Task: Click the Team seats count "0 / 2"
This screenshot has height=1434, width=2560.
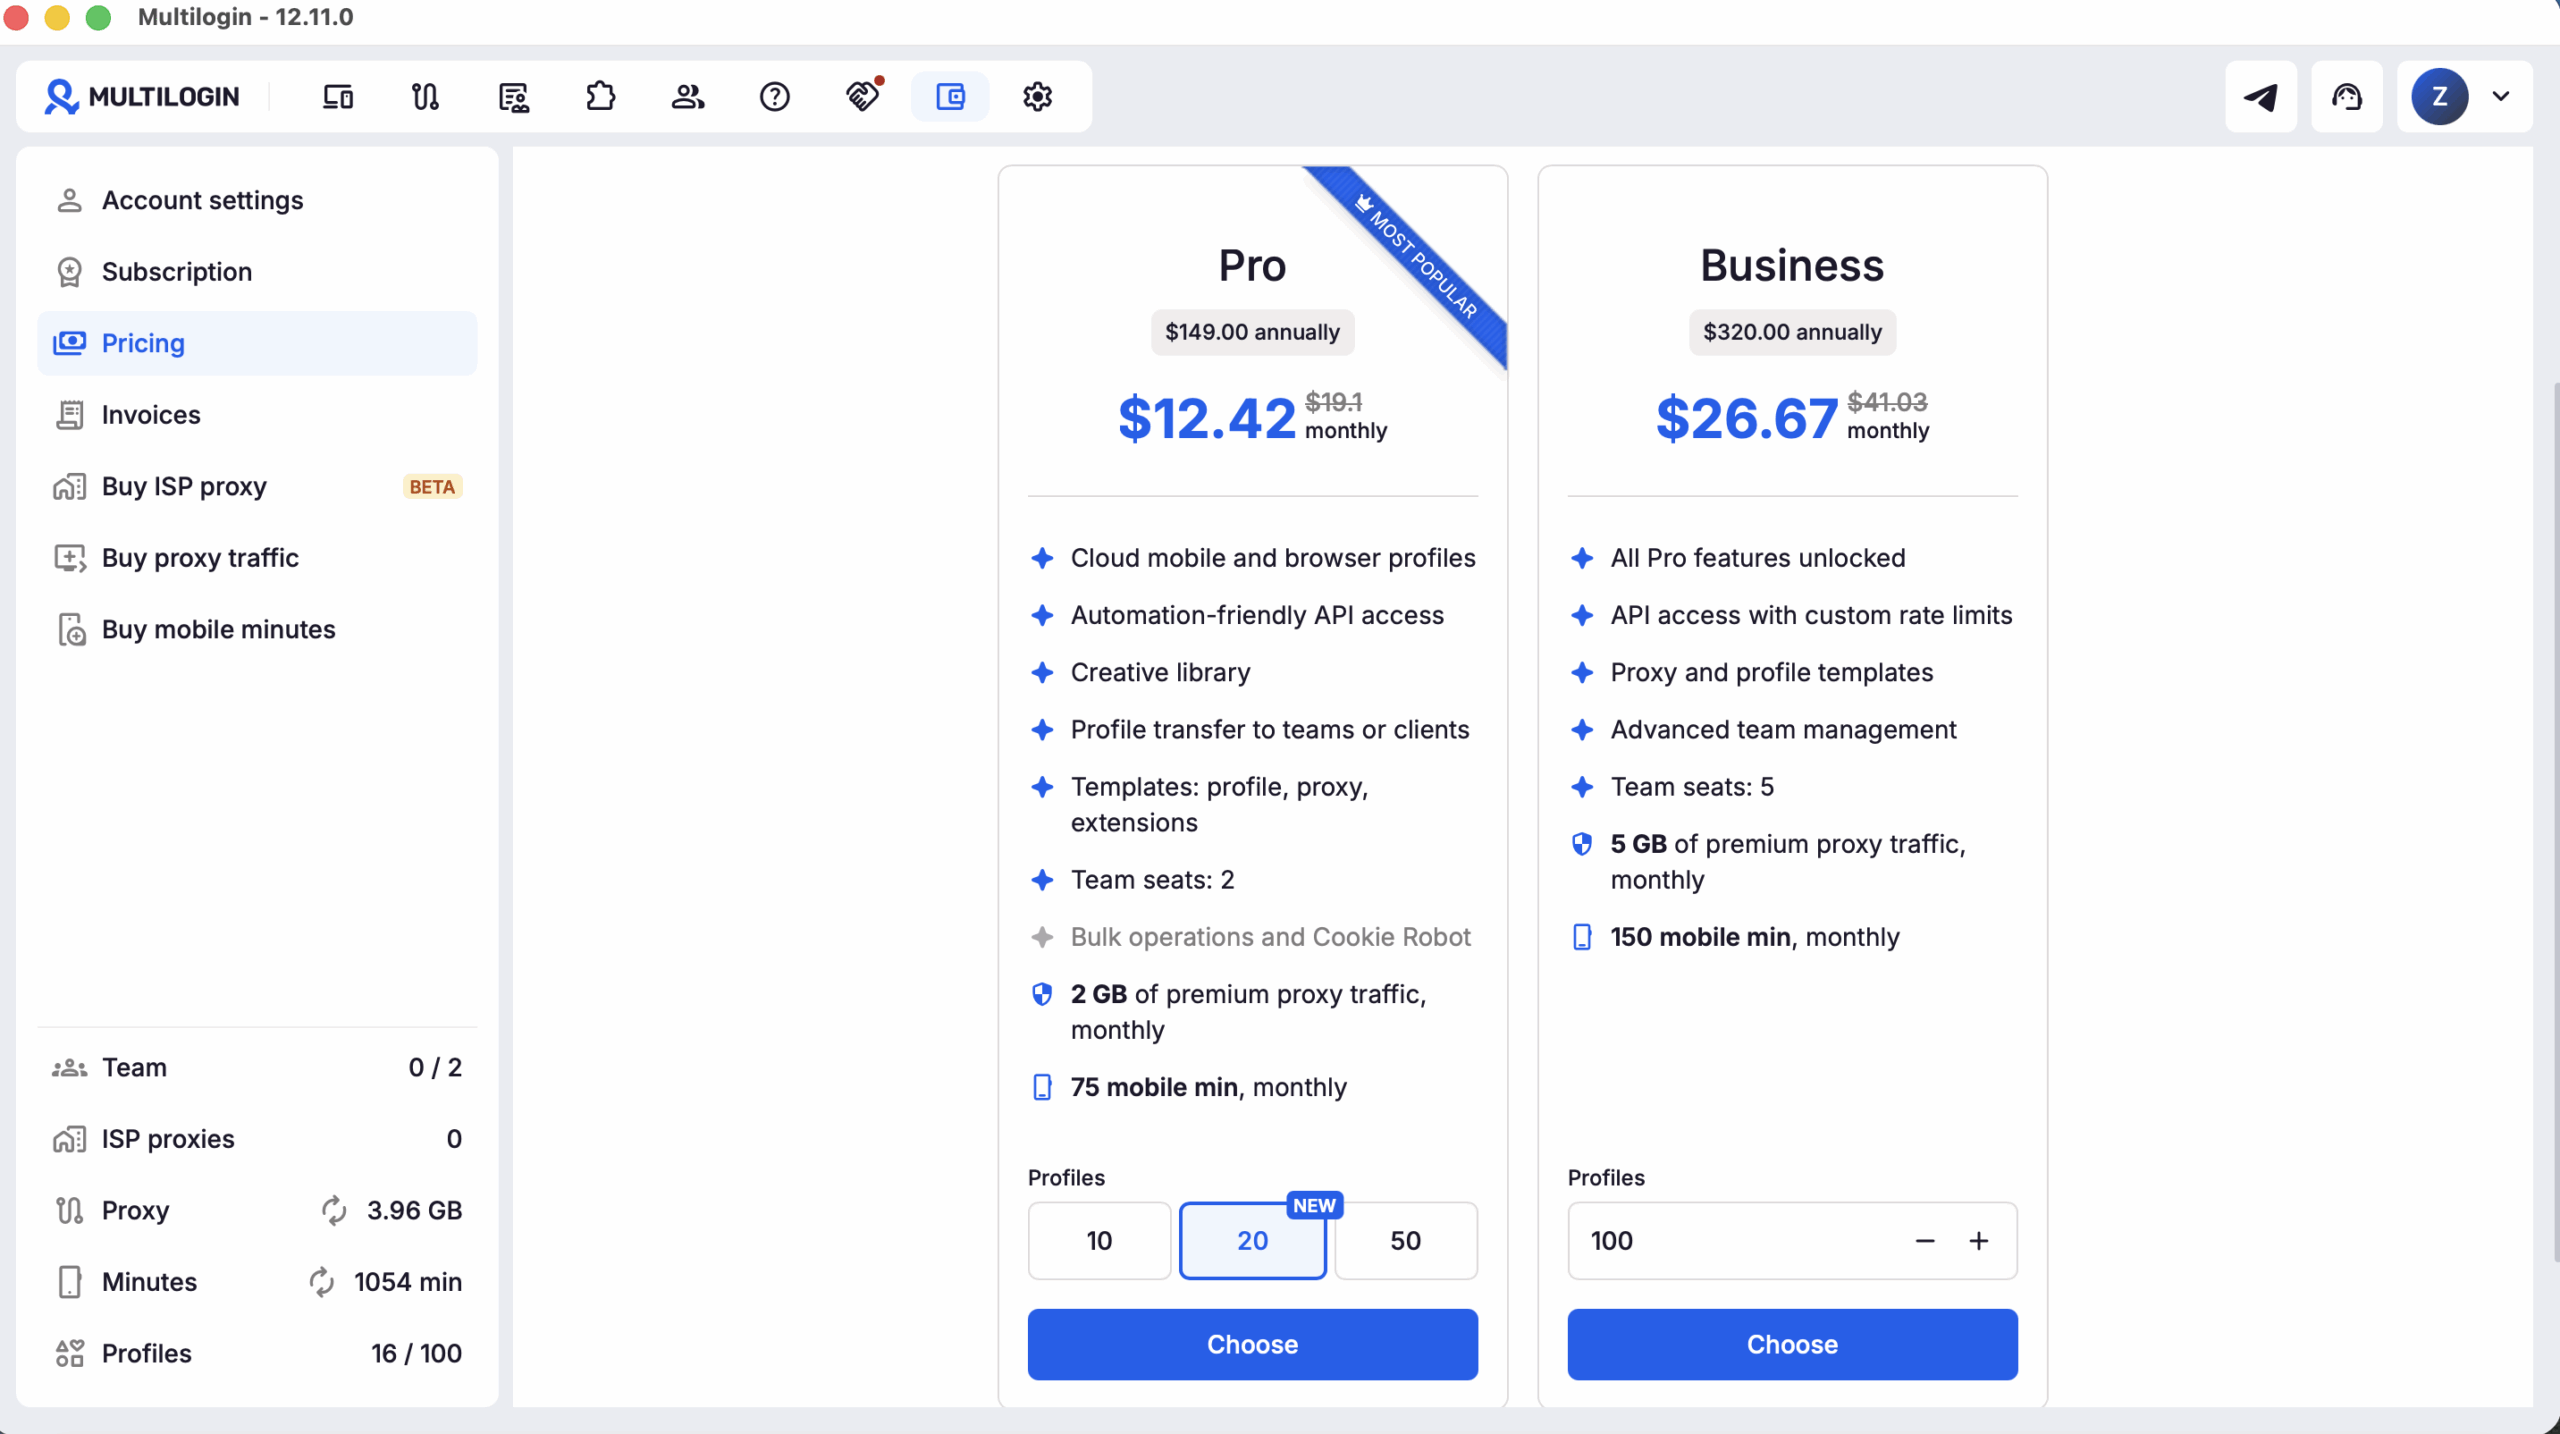Action: point(435,1068)
